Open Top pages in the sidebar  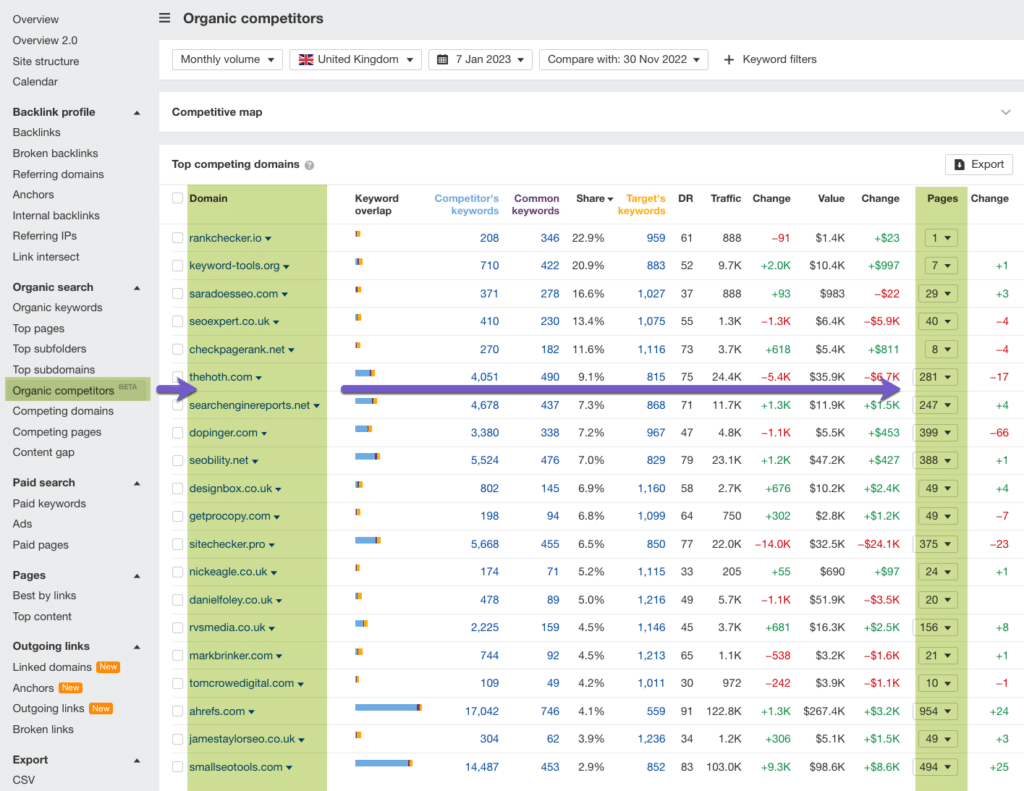point(38,329)
